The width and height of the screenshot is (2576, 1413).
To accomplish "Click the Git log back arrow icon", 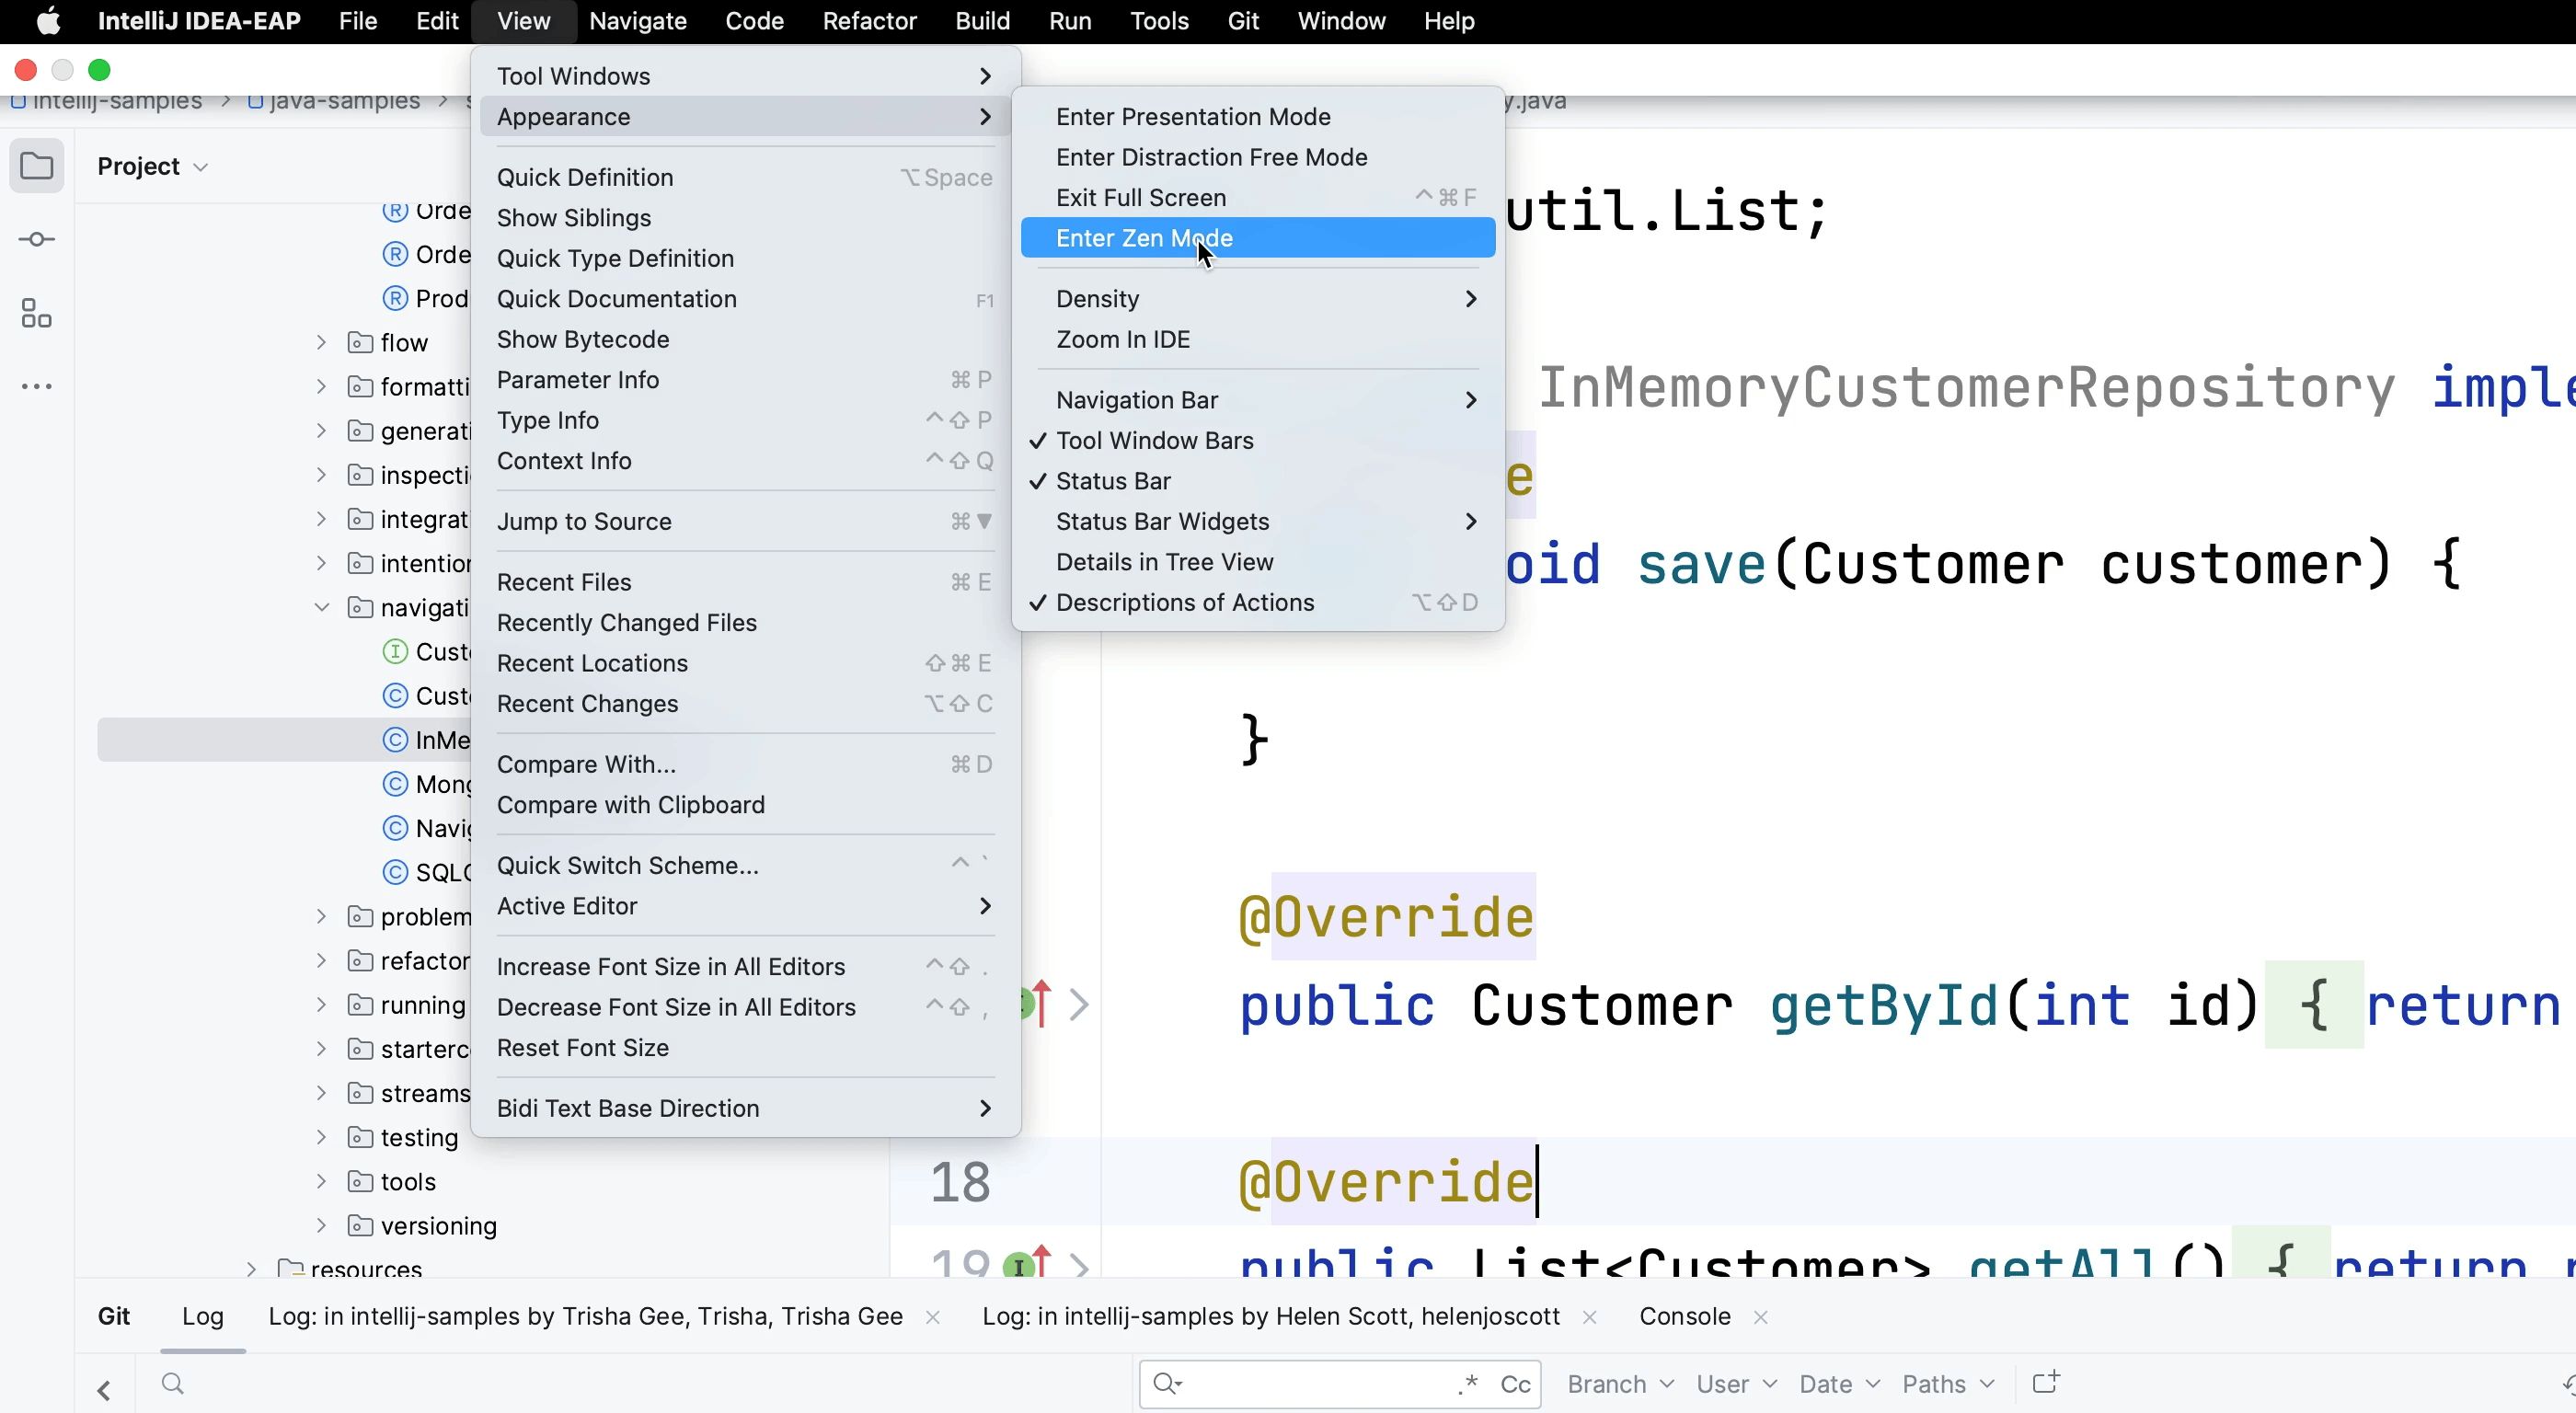I will pos(104,1389).
